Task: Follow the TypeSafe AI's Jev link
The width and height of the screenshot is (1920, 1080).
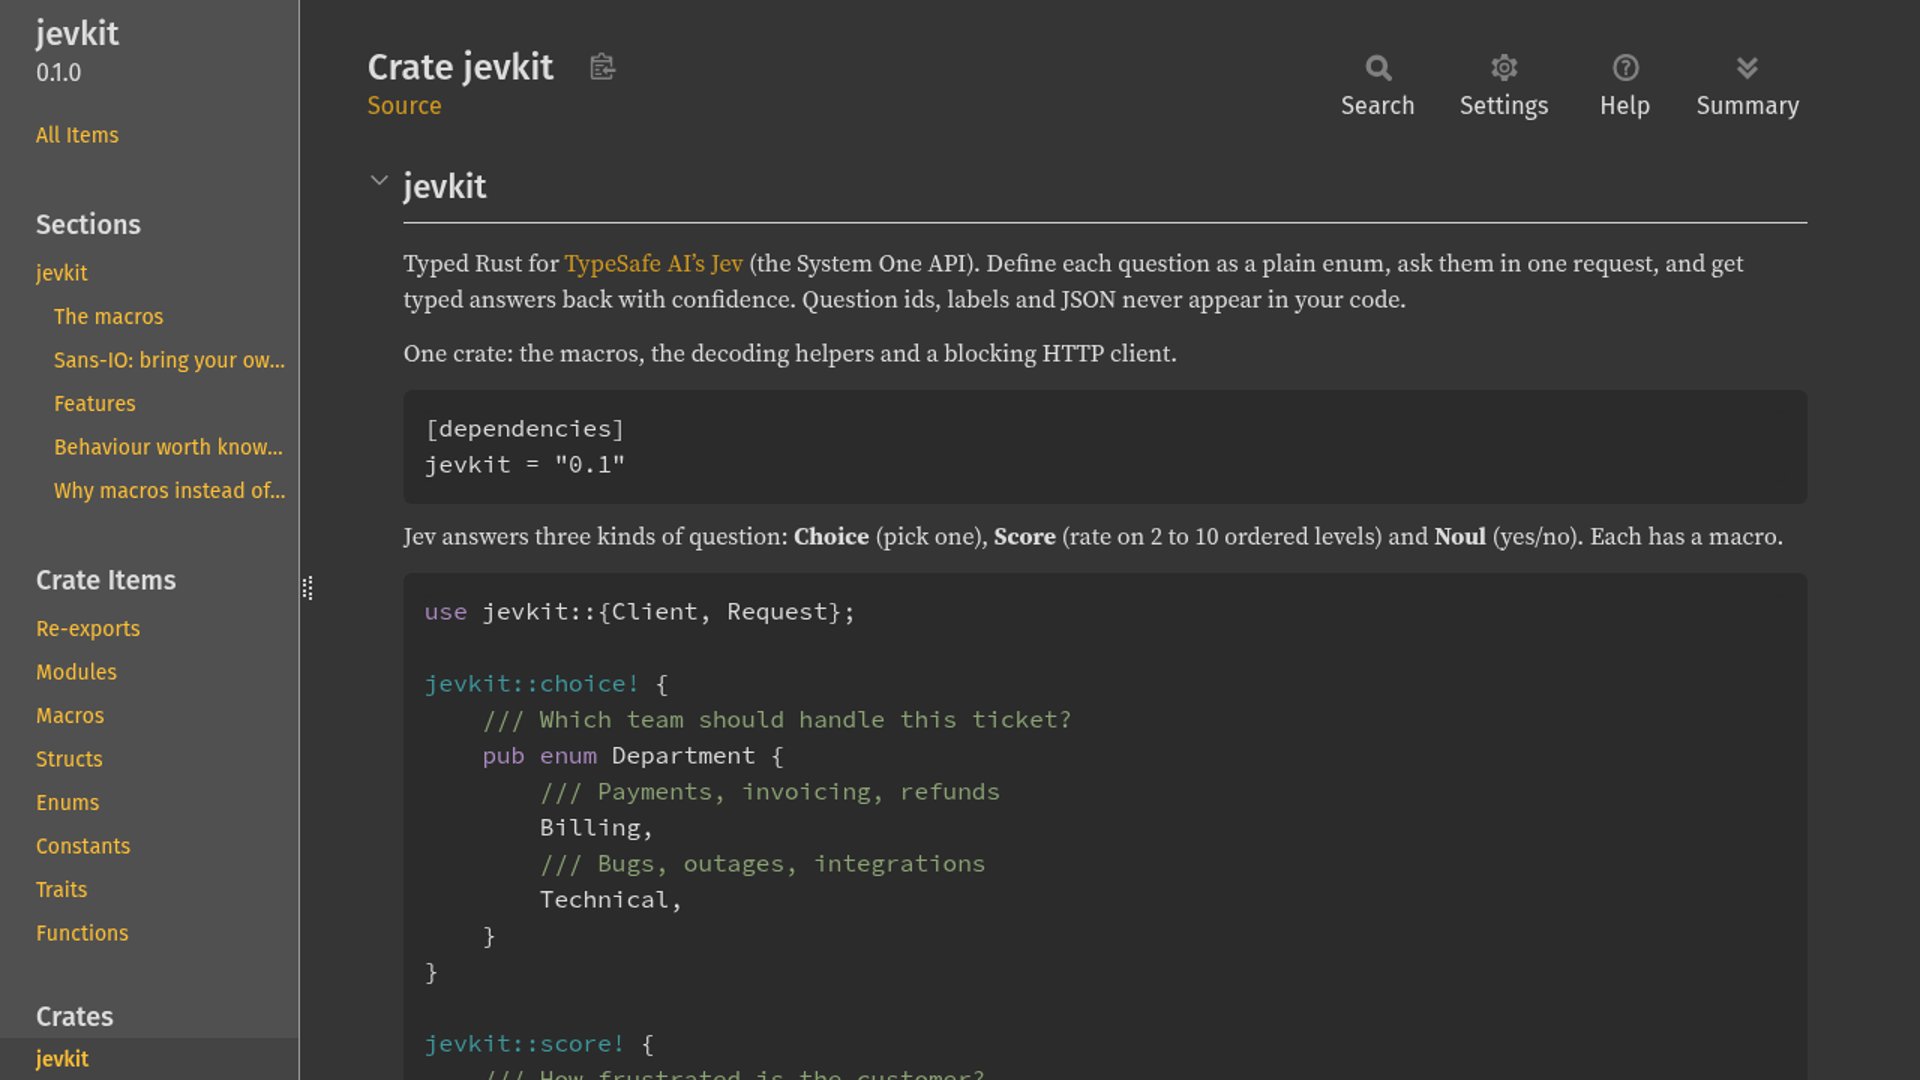Action: tap(653, 264)
